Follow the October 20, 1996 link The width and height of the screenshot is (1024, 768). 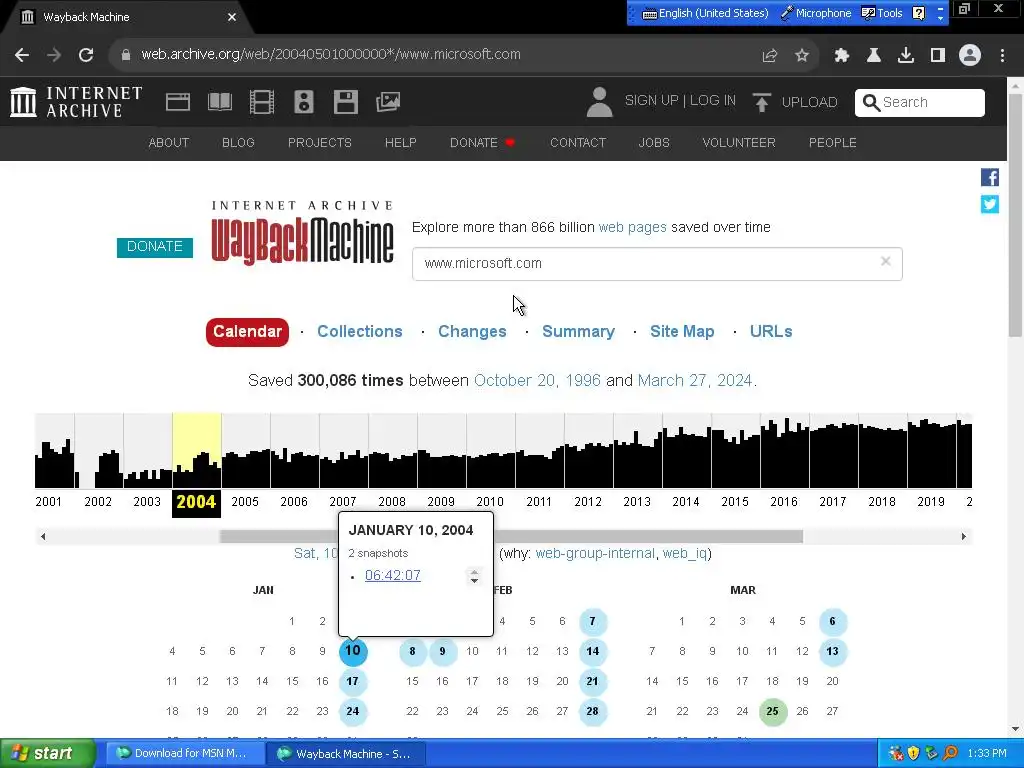[x=537, y=381]
